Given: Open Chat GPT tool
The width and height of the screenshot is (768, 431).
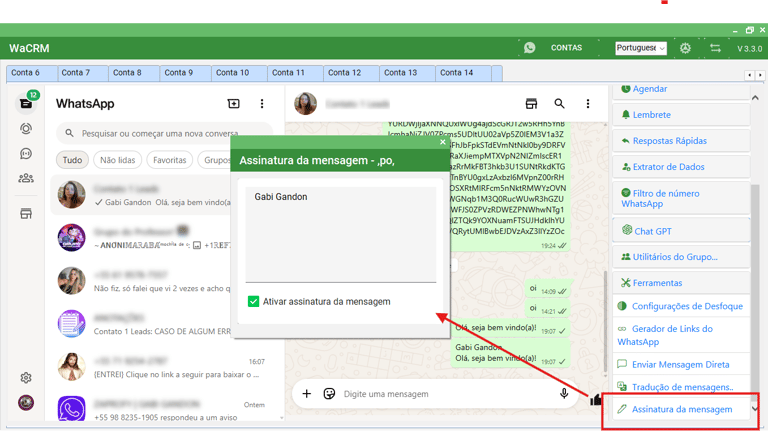Looking at the screenshot, I should [x=681, y=231].
